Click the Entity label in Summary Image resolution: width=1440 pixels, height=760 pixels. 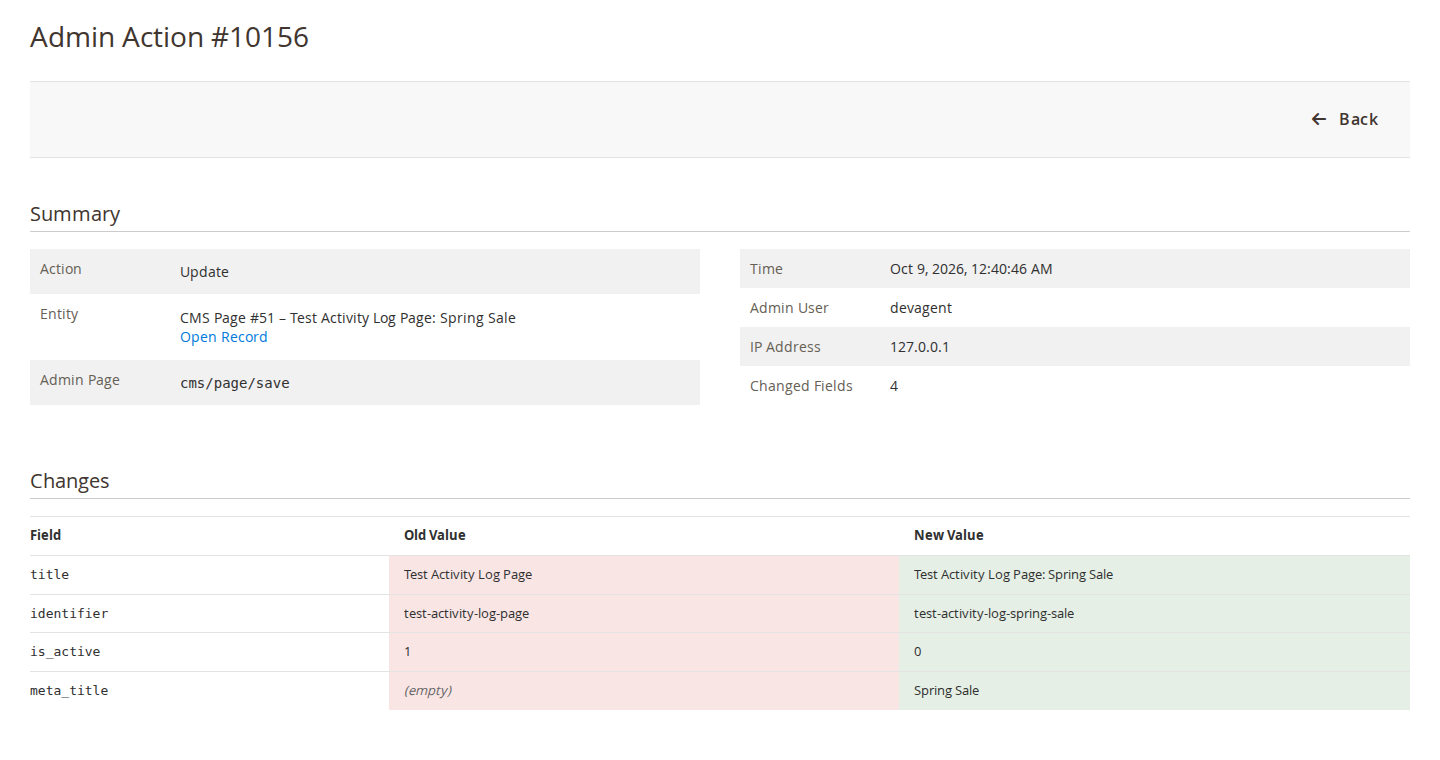coord(59,314)
